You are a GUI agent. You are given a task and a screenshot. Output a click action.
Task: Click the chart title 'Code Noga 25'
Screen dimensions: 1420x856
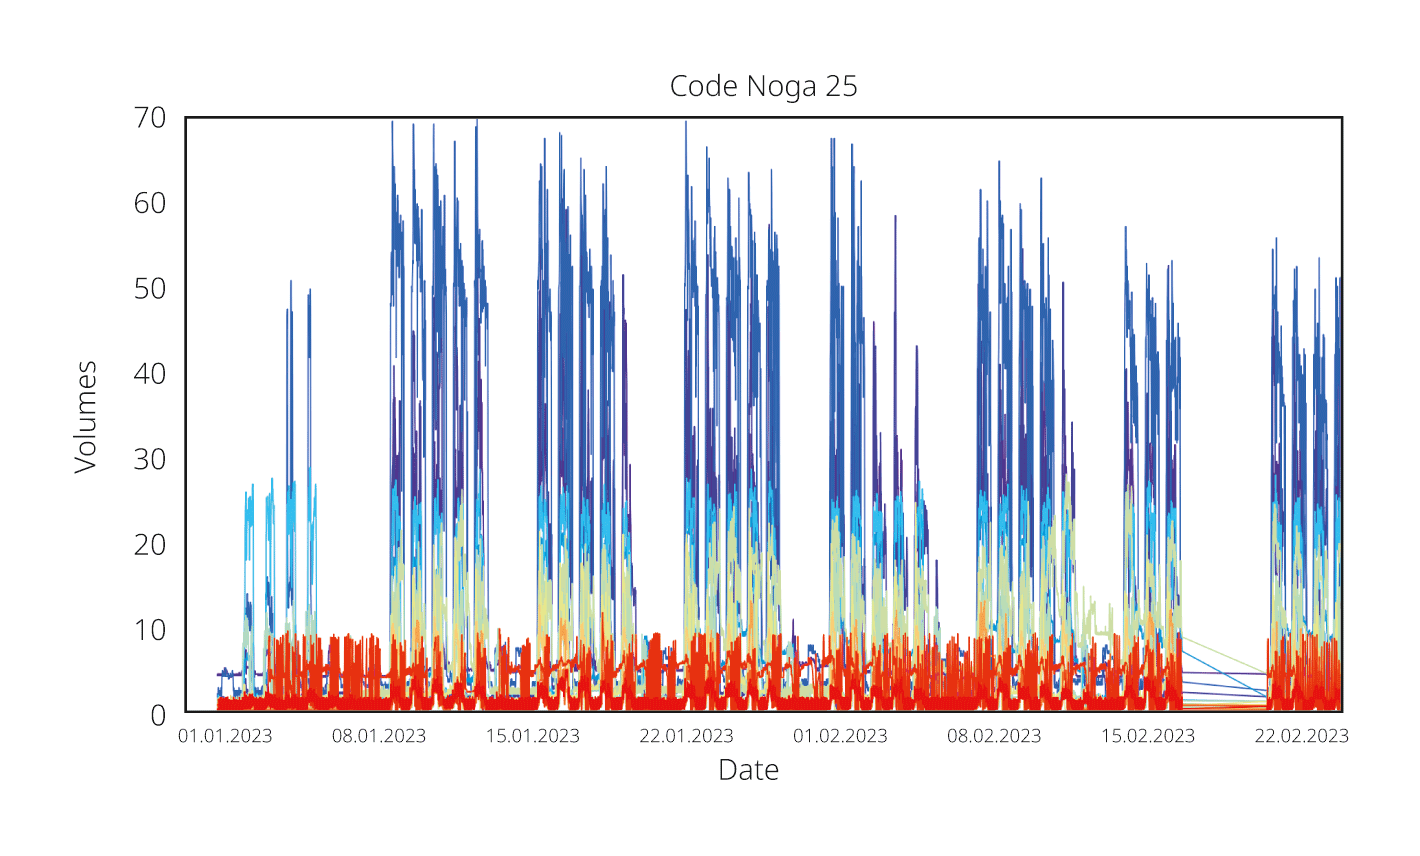(763, 87)
